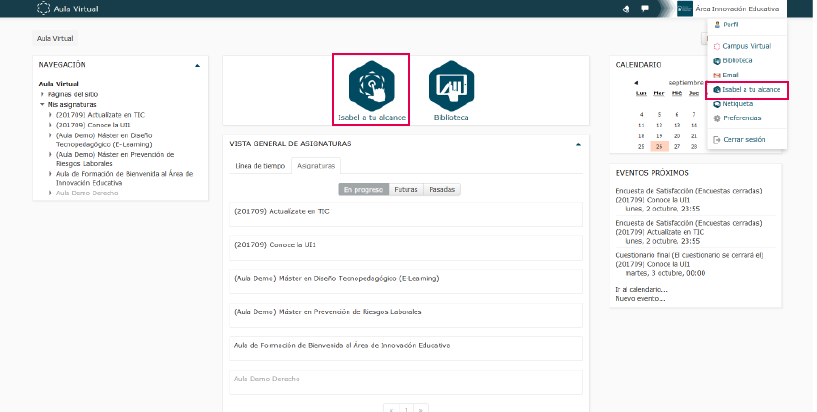This screenshot has width=817, height=412.
Task: Open the messages chat bubble icon
Action: [645, 8]
